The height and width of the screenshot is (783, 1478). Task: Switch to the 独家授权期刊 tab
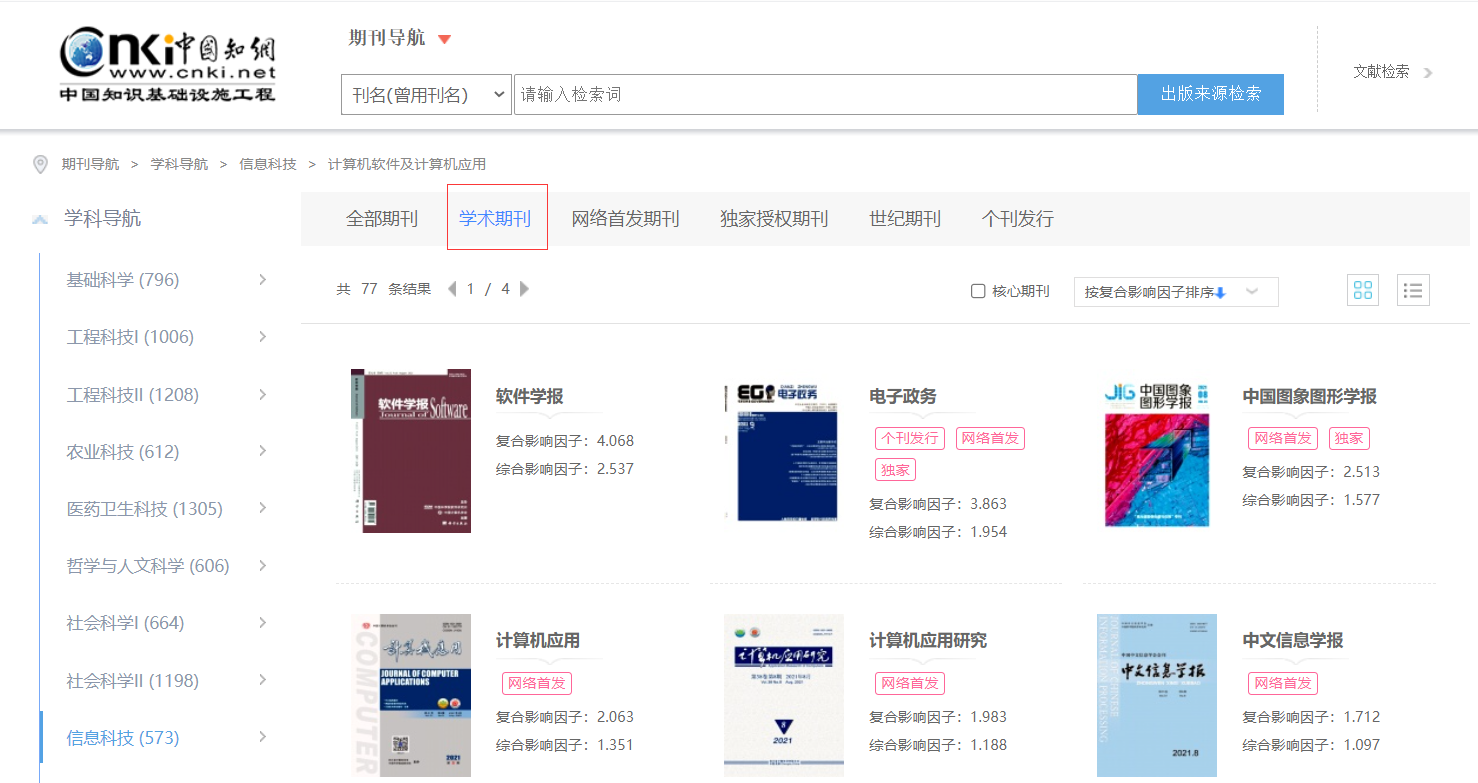click(773, 218)
